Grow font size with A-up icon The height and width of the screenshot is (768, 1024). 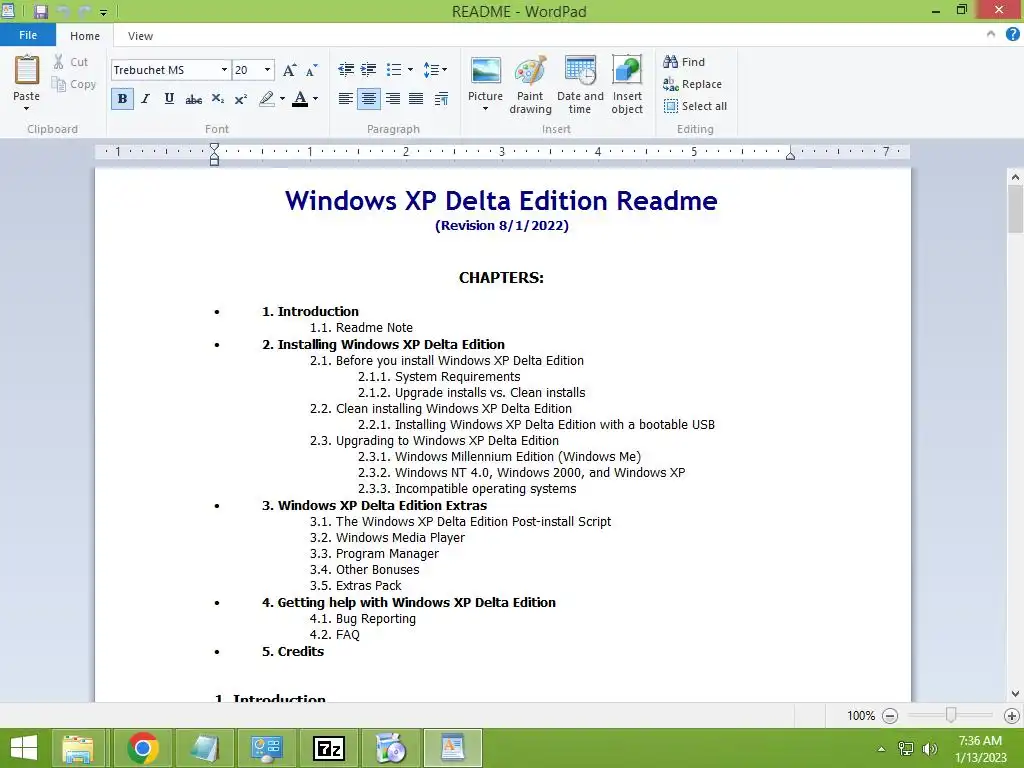289,70
